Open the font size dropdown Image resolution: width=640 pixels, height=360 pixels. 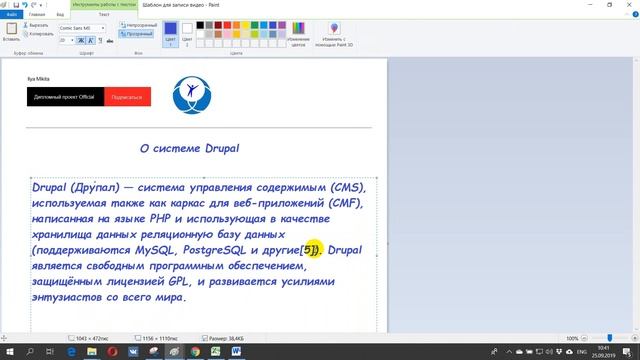click(72, 40)
